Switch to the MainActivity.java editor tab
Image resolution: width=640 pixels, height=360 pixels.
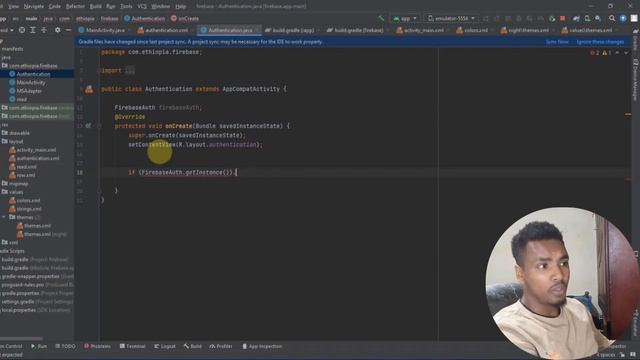(102, 30)
